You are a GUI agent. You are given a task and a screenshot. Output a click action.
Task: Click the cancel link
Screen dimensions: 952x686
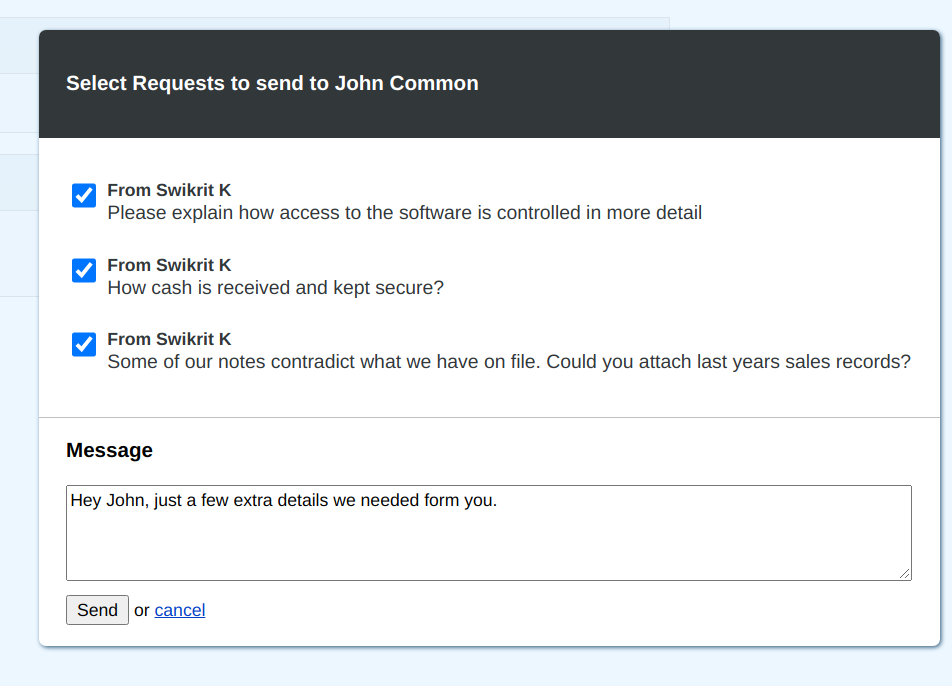pyautogui.click(x=179, y=610)
